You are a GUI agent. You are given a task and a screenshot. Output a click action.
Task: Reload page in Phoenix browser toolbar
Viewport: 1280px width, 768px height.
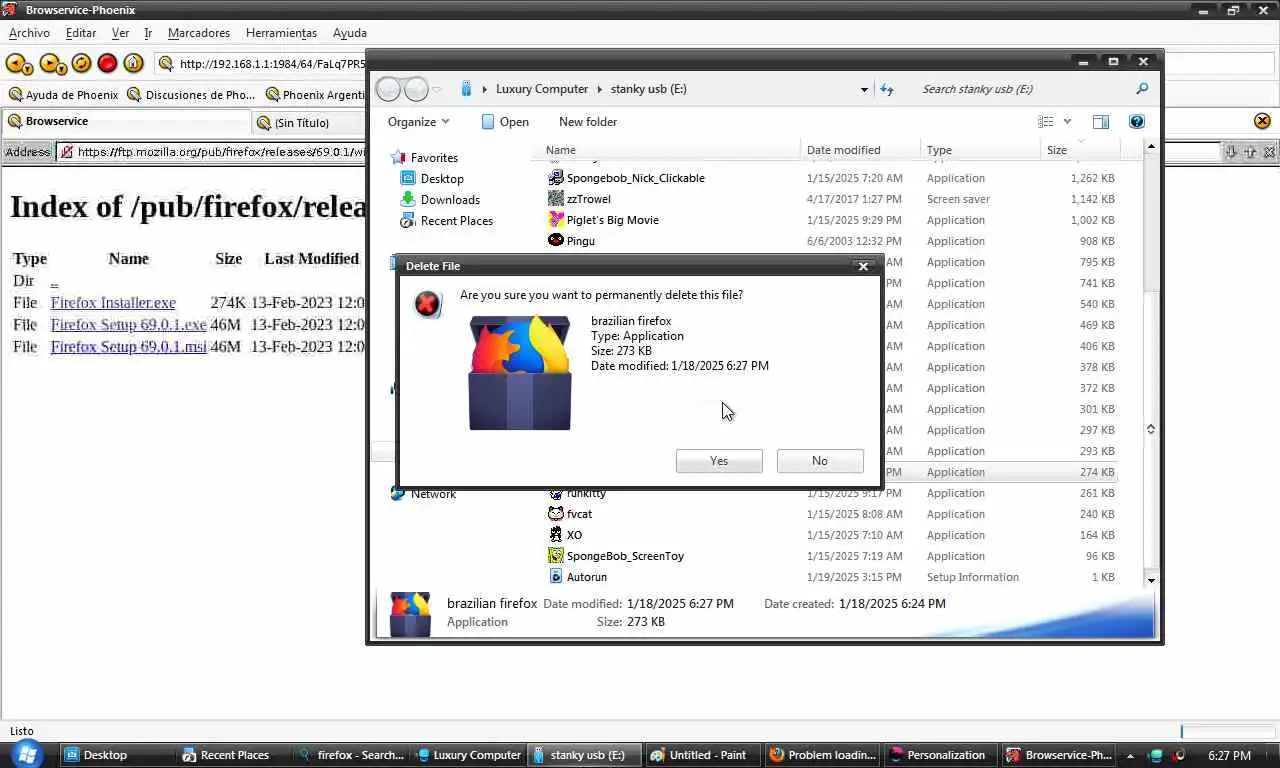coord(81,64)
